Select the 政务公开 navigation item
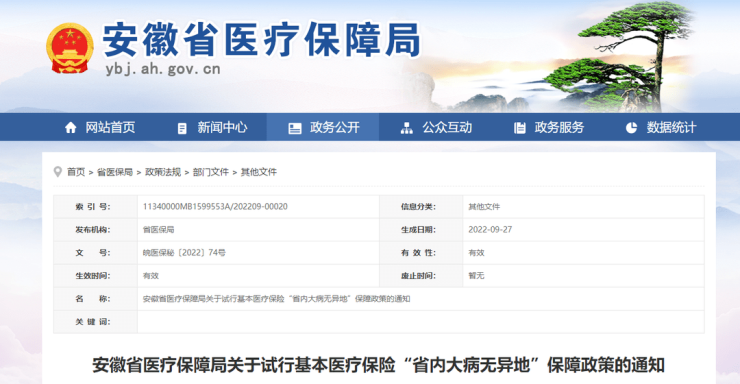The image size is (740, 384). (x=323, y=127)
